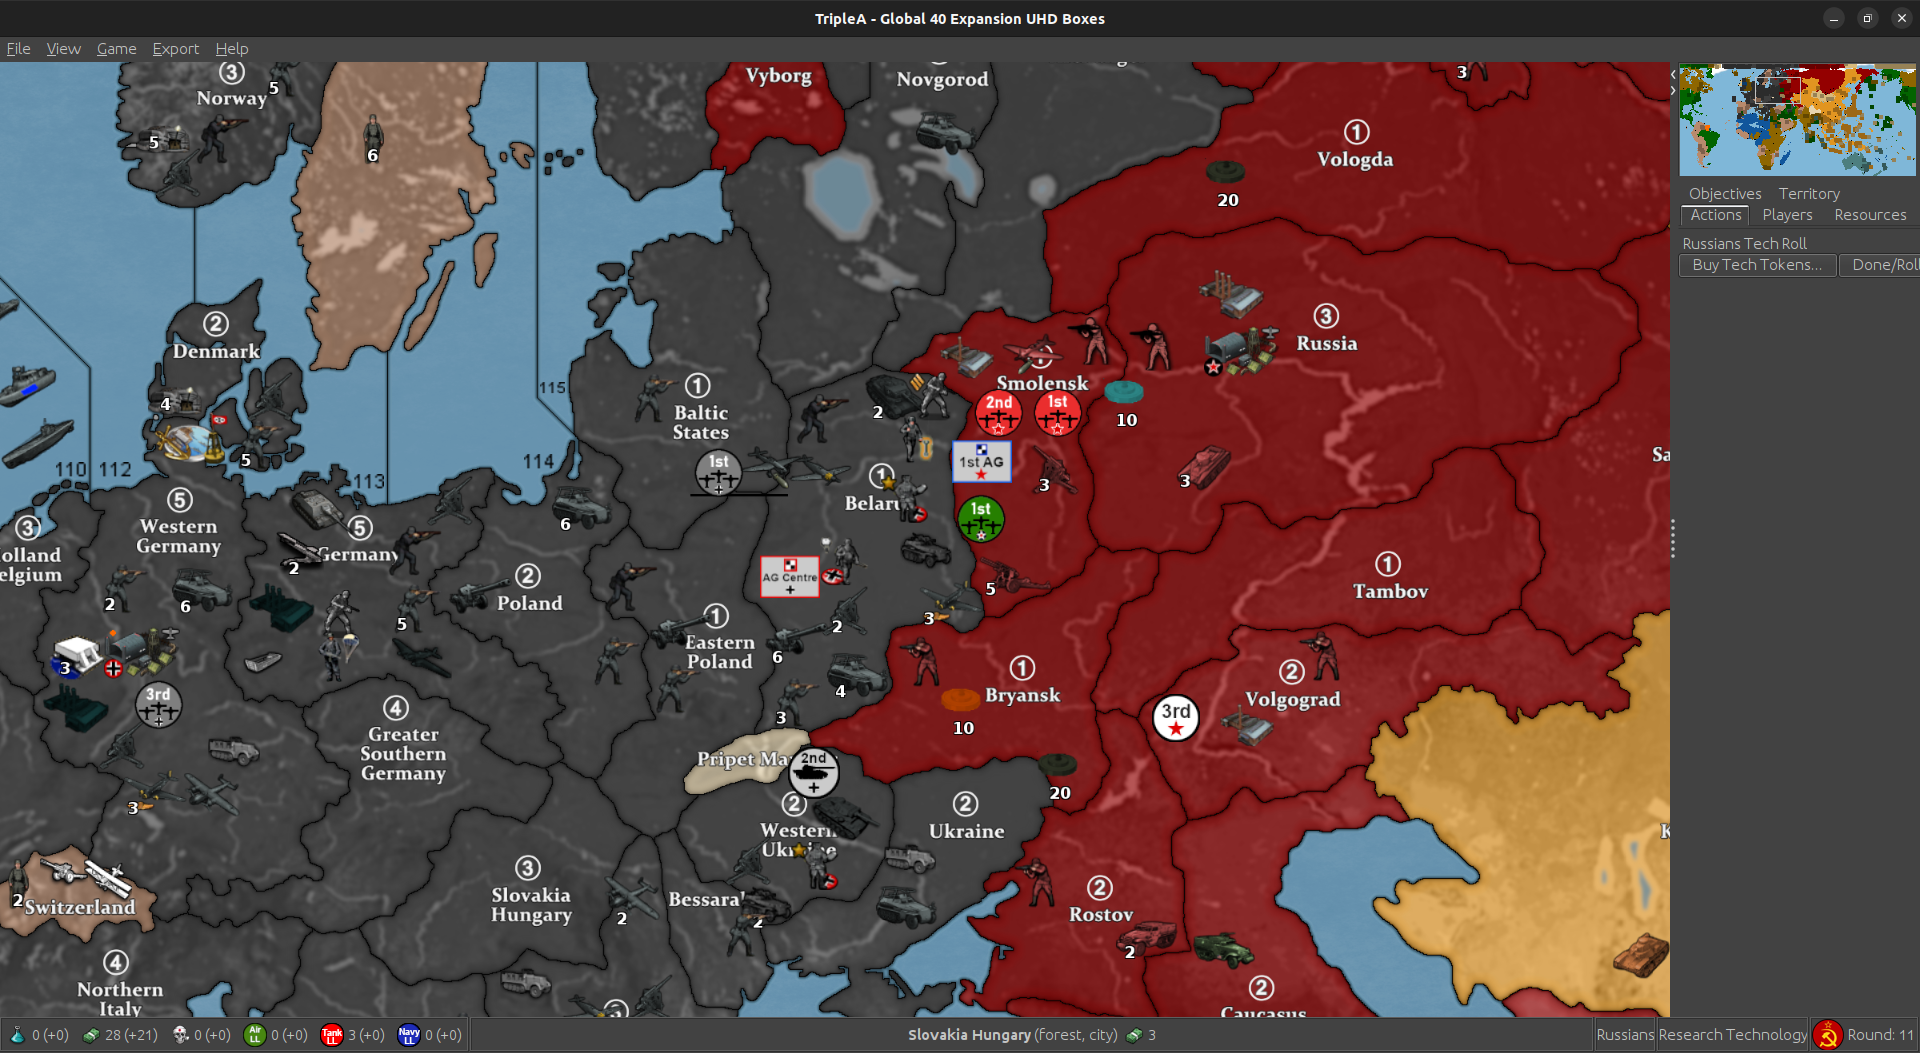Click the Buy Tech Tokens button
This screenshot has height=1053, width=1920.
(1757, 265)
